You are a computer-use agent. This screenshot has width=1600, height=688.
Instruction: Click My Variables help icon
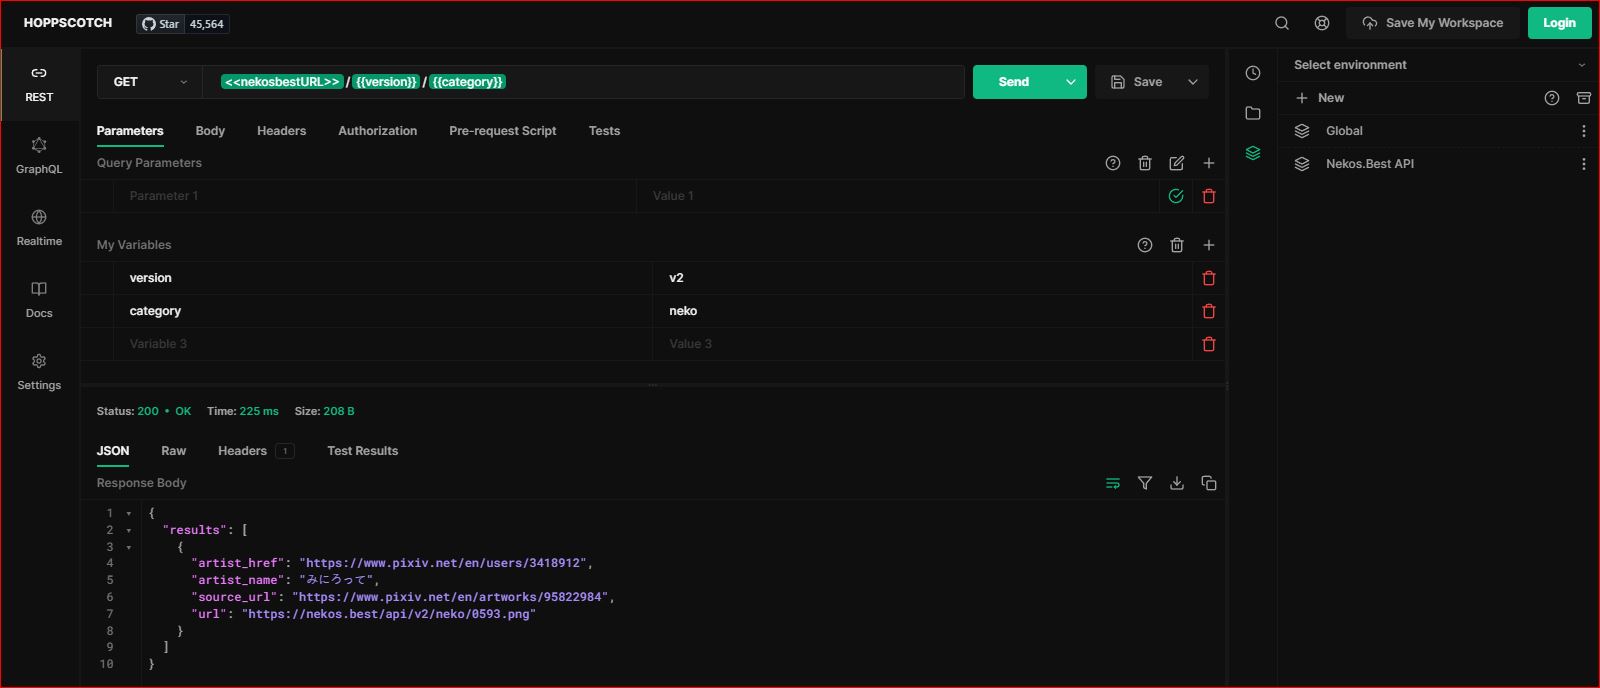point(1145,245)
